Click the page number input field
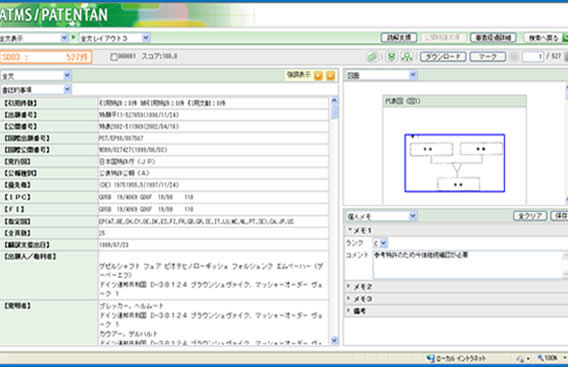 532,57
